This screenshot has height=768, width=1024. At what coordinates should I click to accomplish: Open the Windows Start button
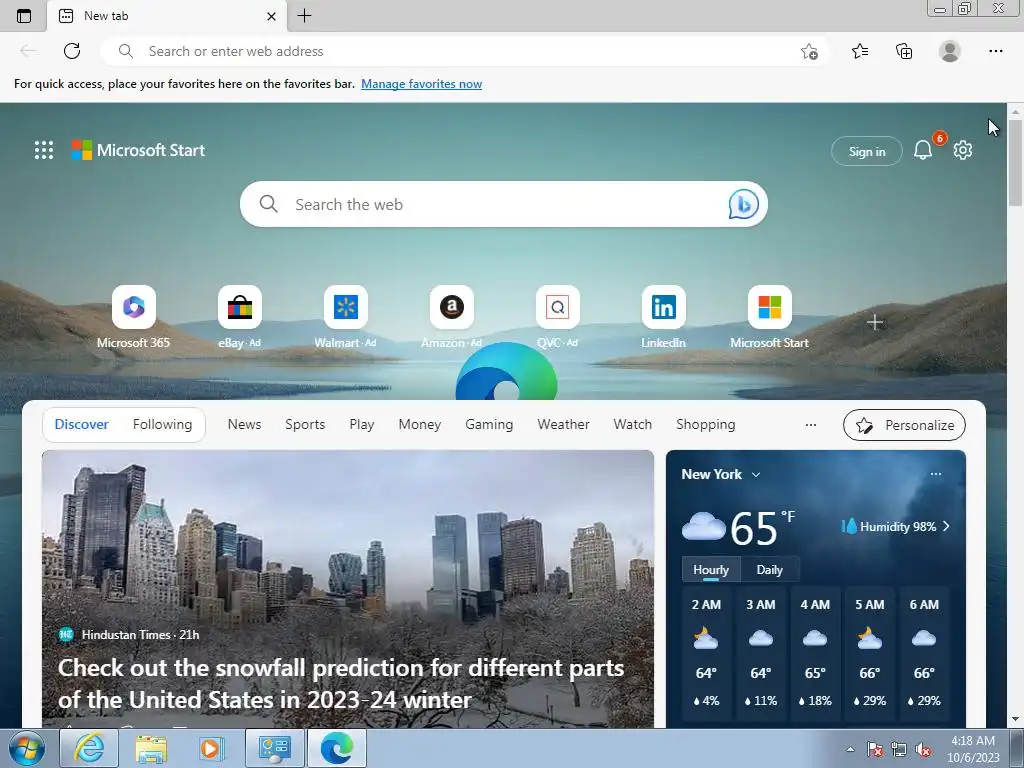tap(27, 748)
